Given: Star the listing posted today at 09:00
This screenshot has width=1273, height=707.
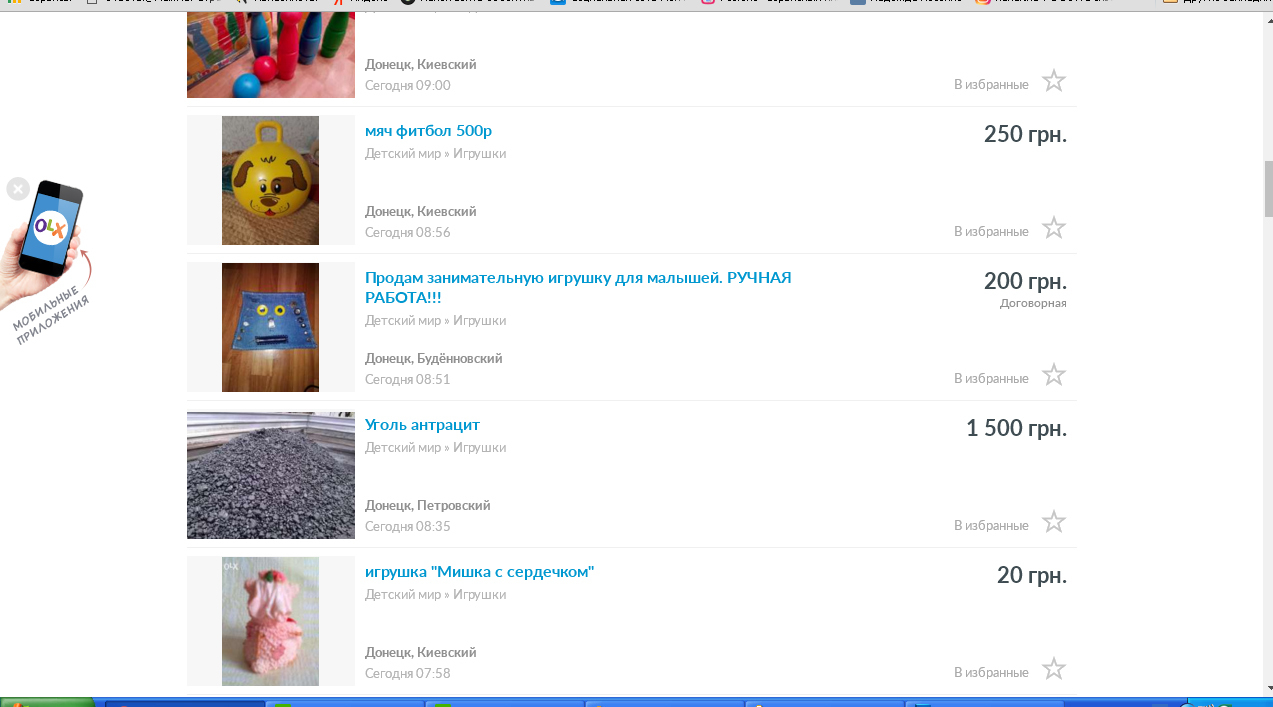Looking at the screenshot, I should point(1054,81).
